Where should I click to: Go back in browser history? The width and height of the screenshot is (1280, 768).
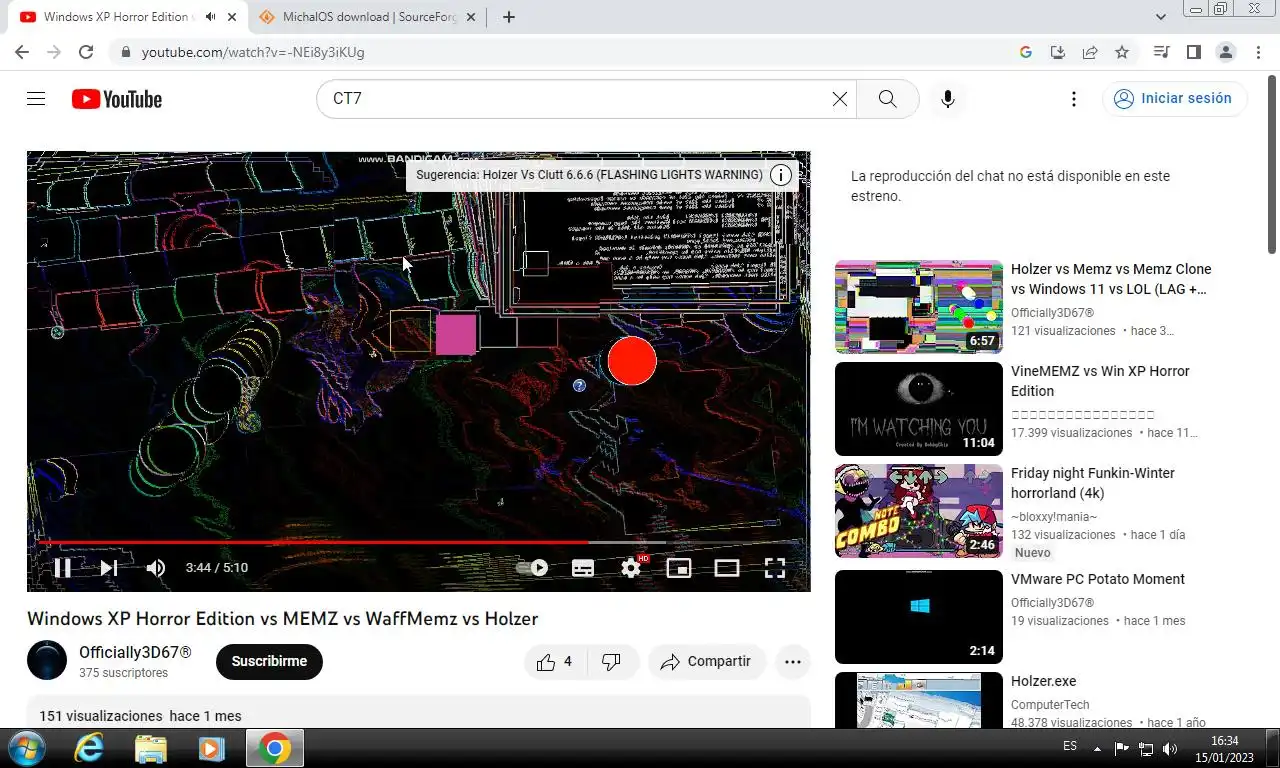point(22,52)
